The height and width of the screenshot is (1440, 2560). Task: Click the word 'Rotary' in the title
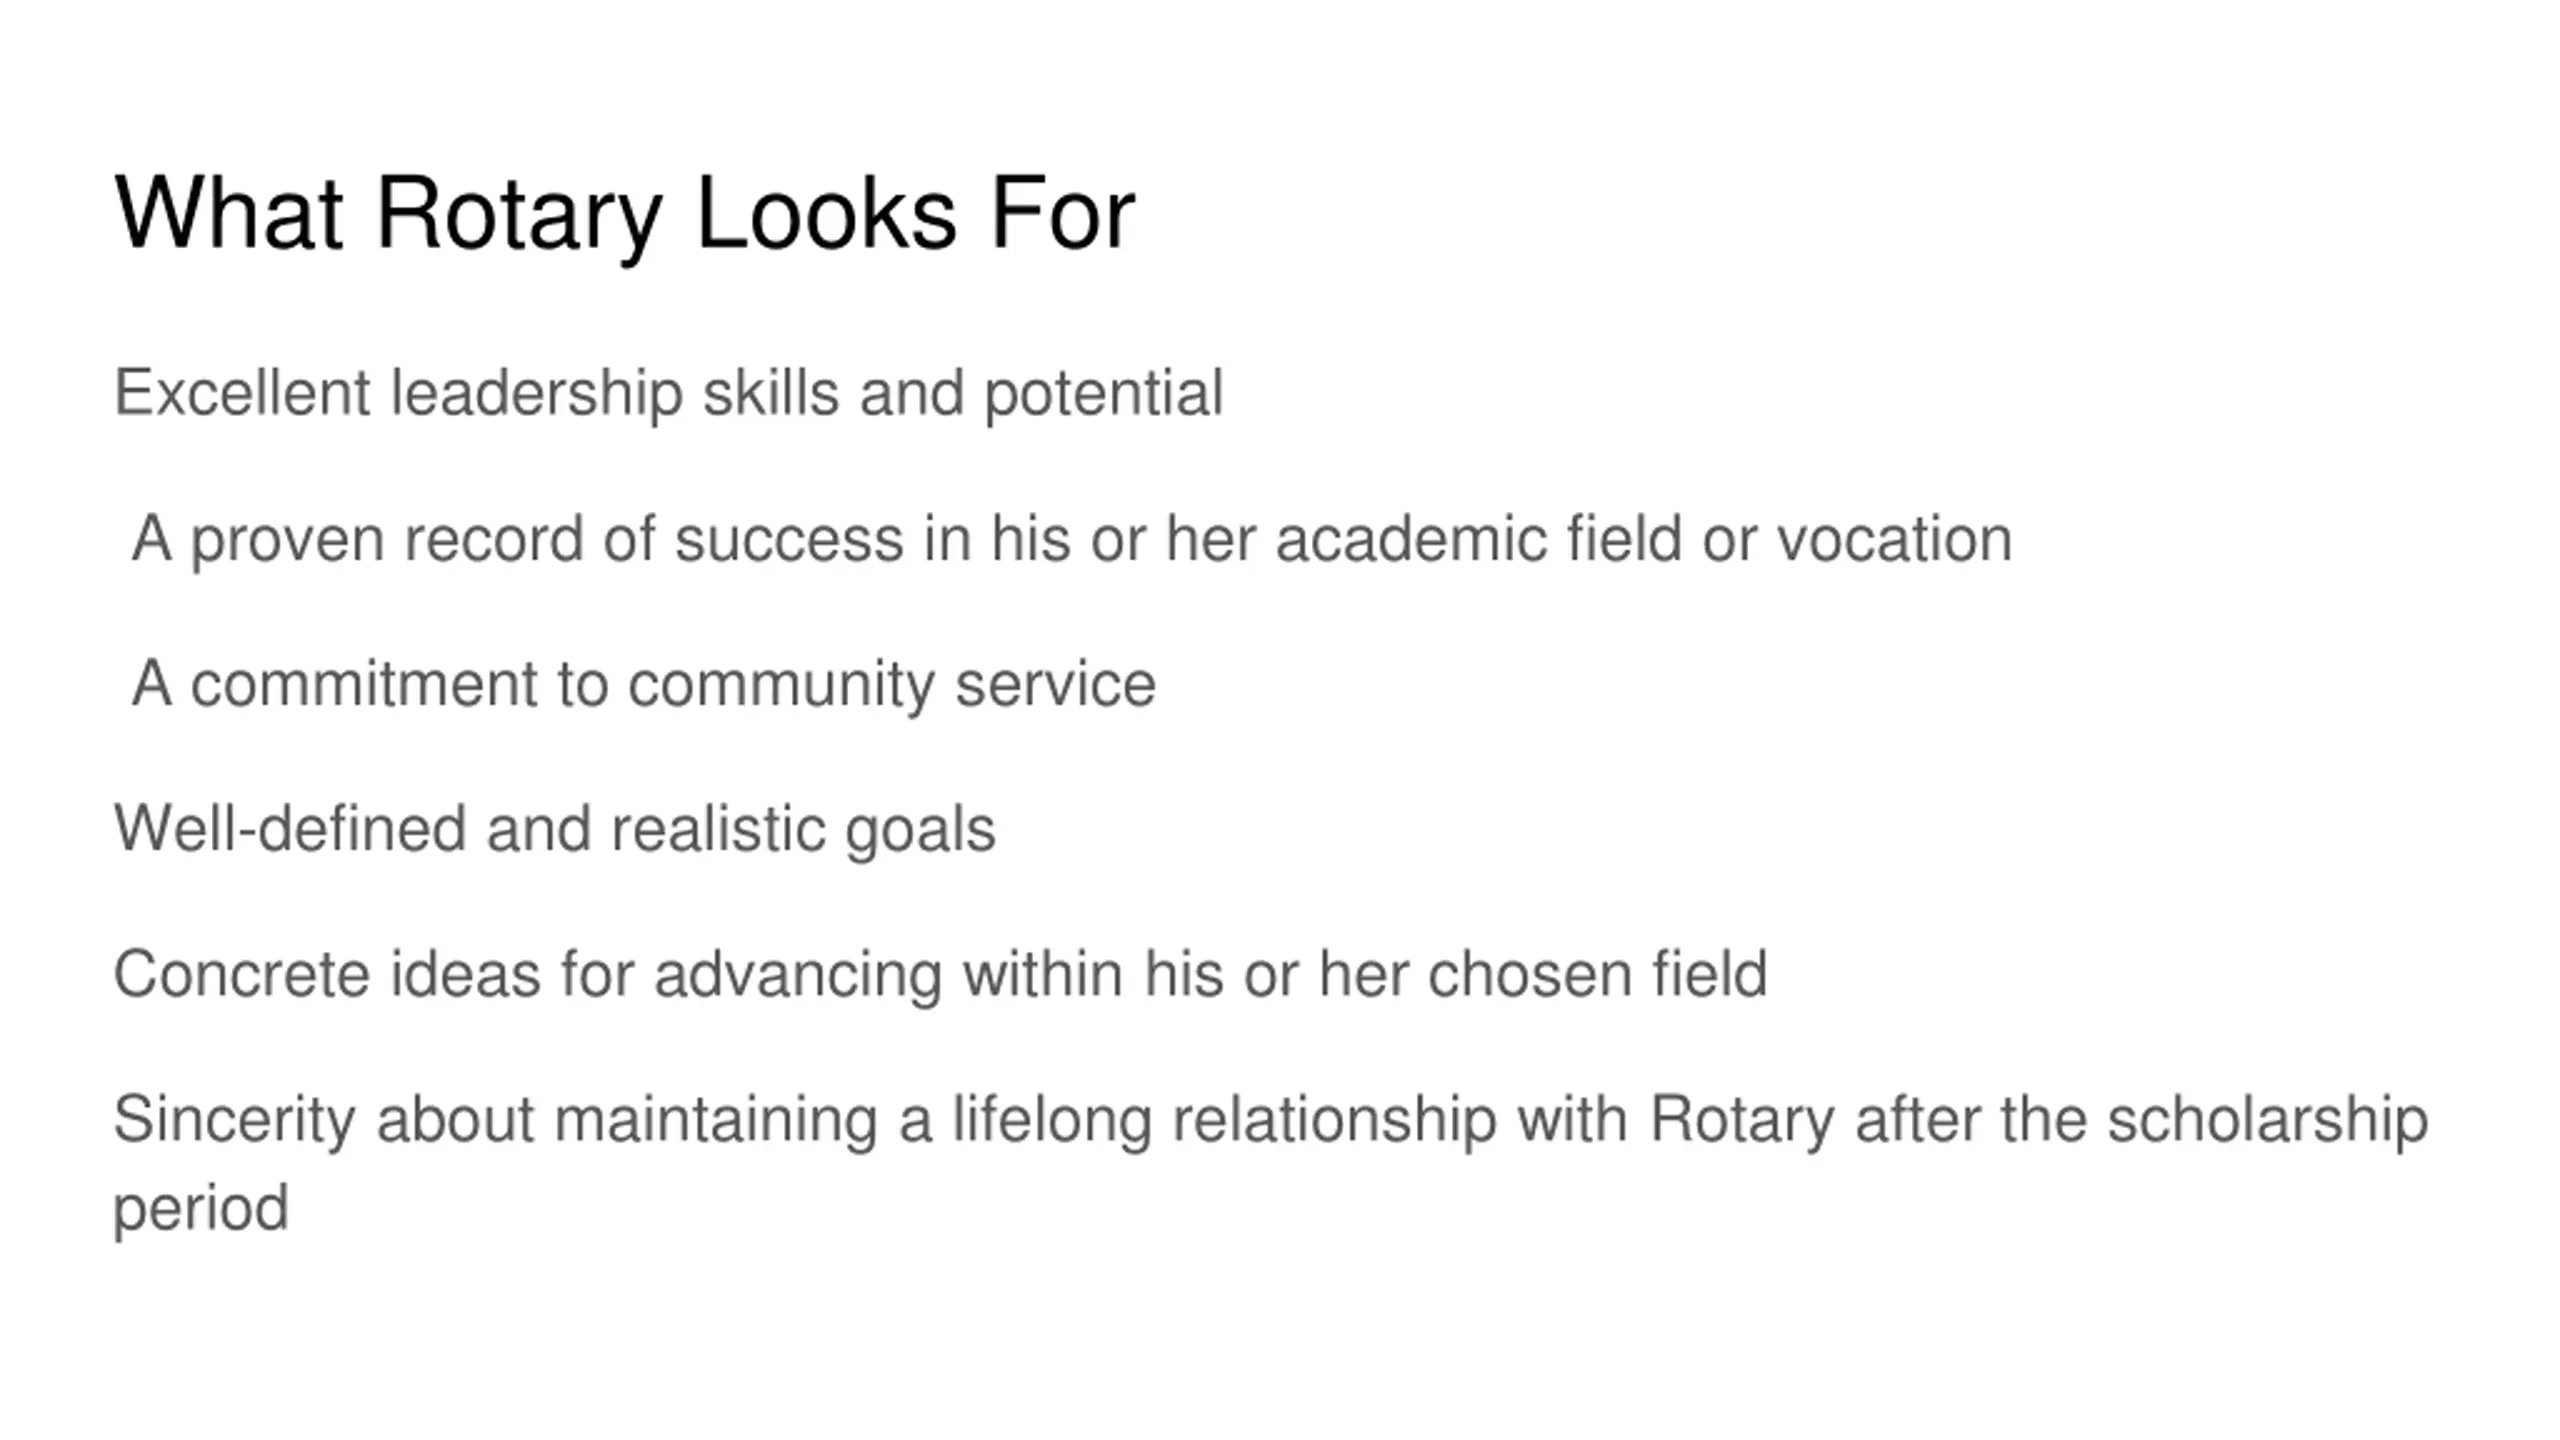click(518, 213)
